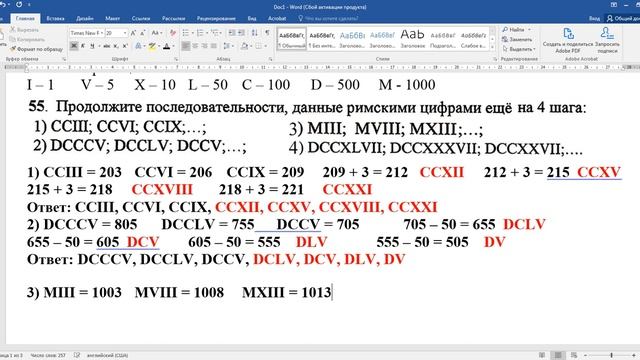Decrease font size with shrink font icon
The image size is (640, 360).
pyautogui.click(x=142, y=33)
